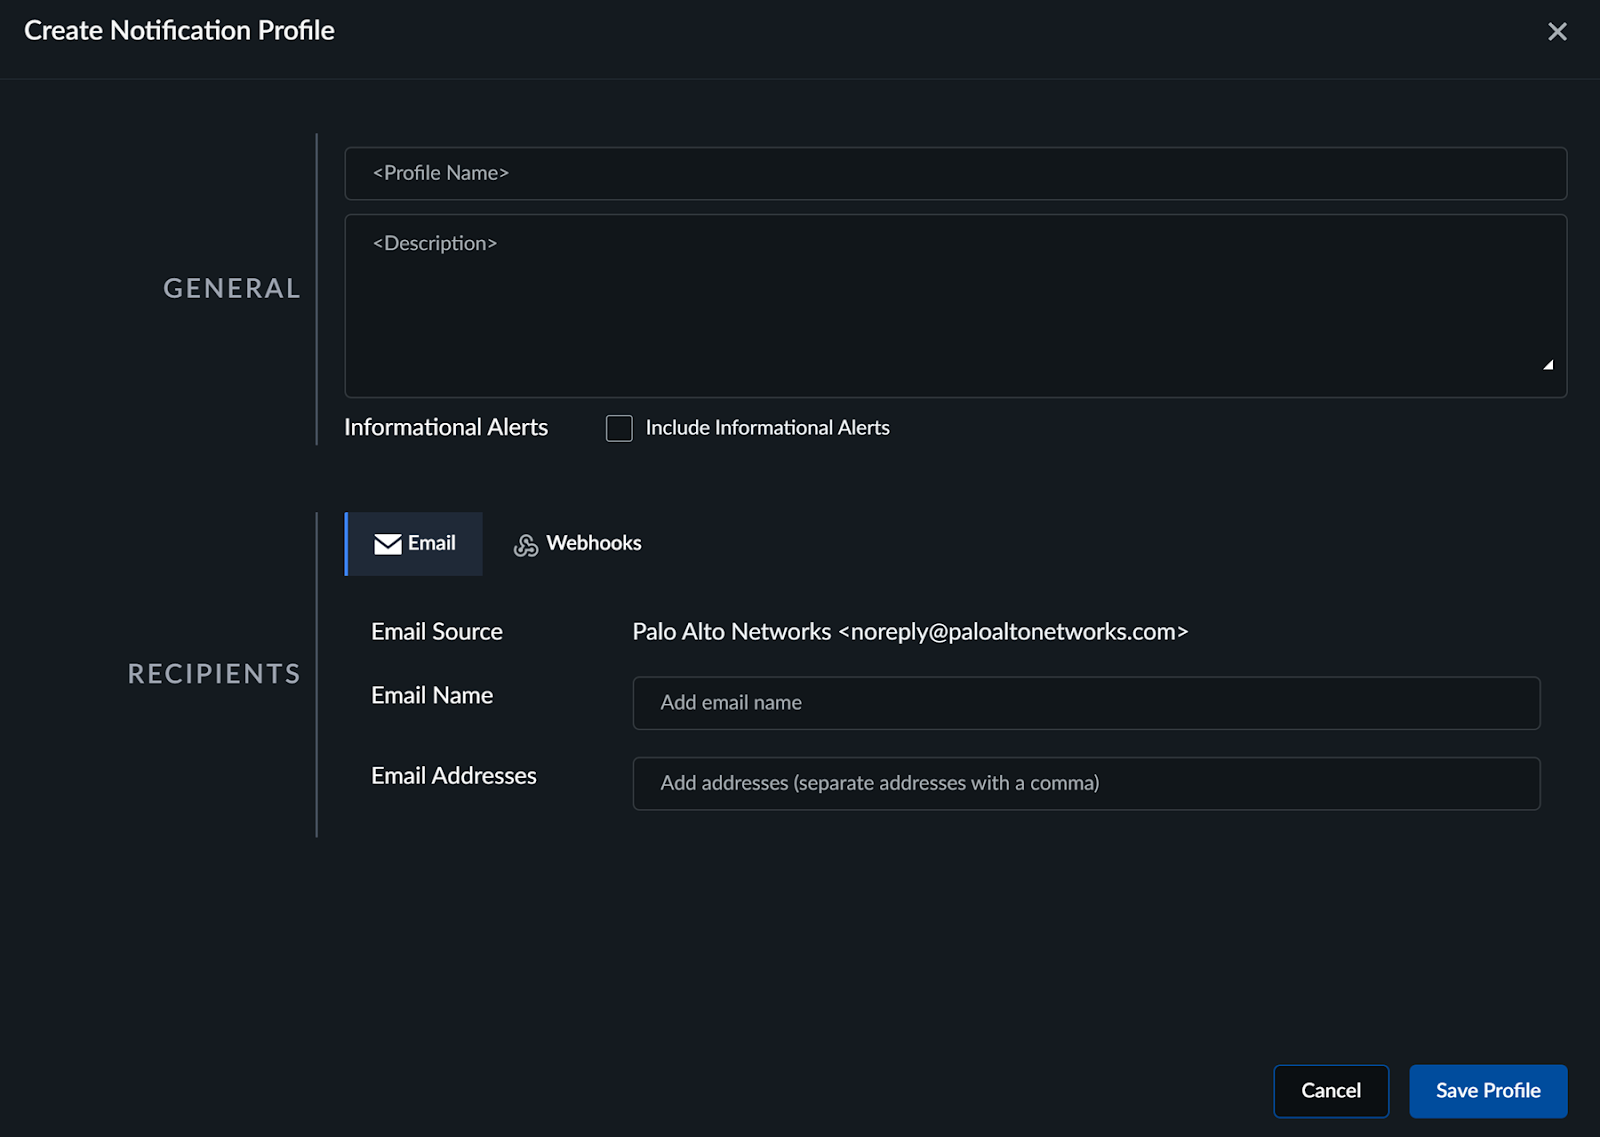Screen dimensions: 1600x1137
Task: Close the Create Notification Profile dialog
Action: (x=1557, y=32)
